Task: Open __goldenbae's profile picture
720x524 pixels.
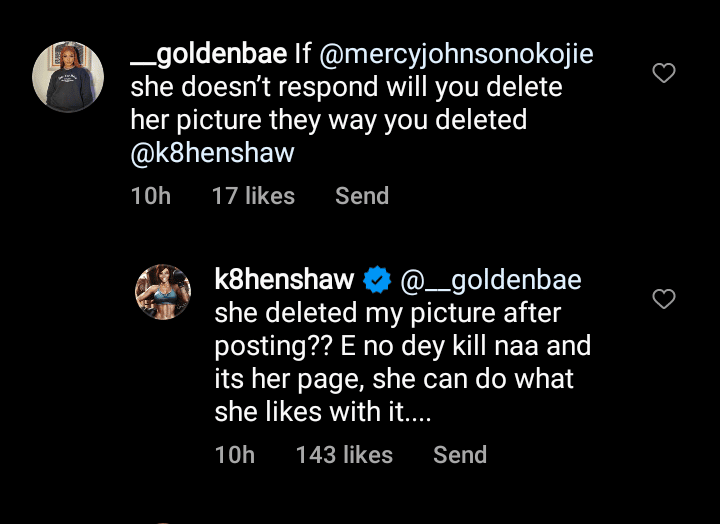Action: pos(68,75)
